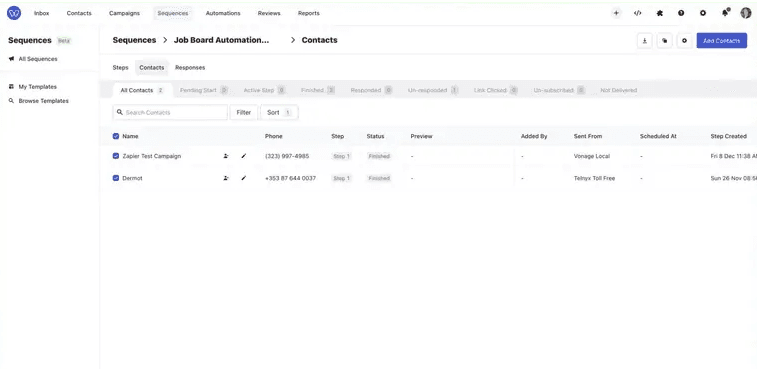
Task: Click the sequence settings gear button
Action: click(x=684, y=41)
